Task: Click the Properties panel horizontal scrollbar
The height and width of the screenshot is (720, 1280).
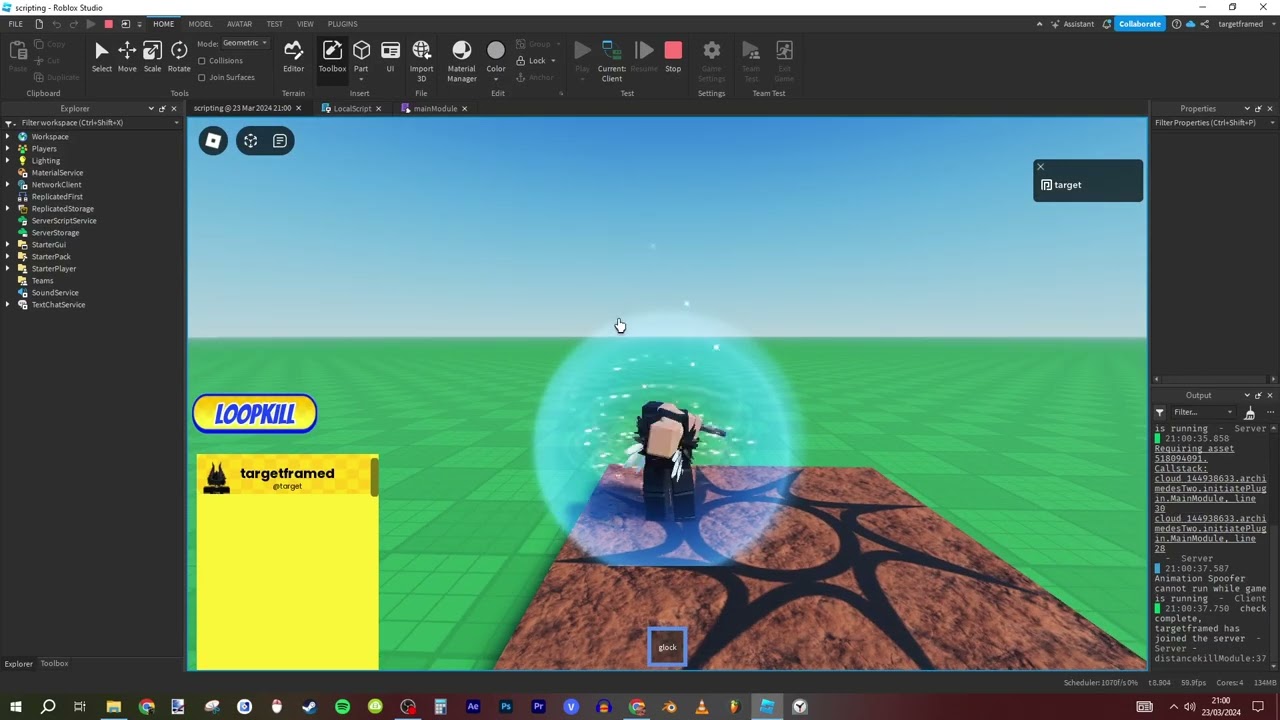Action: point(1214,380)
